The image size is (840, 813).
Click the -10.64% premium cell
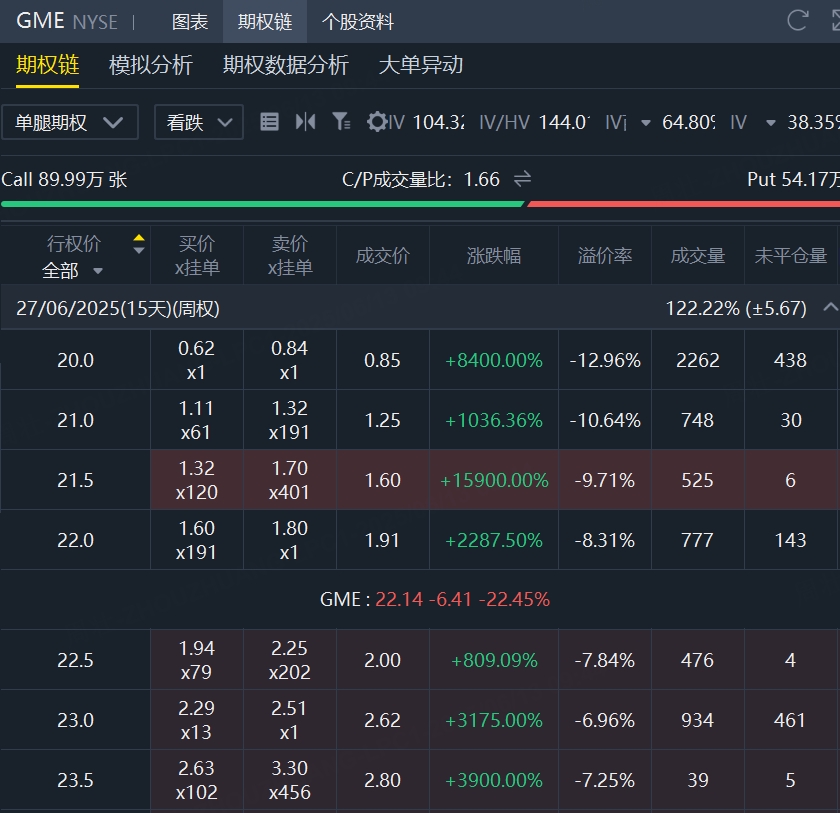point(605,420)
